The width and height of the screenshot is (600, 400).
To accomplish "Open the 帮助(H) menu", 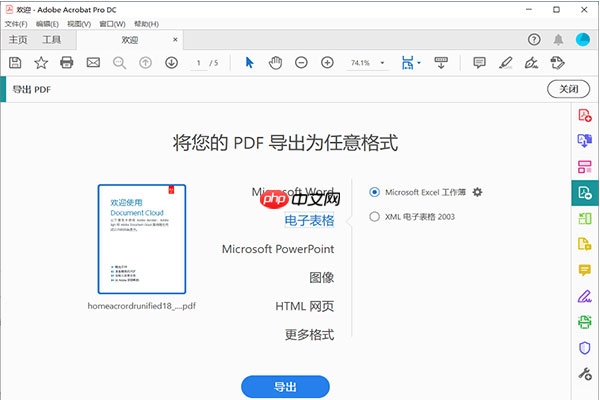I will point(146,24).
